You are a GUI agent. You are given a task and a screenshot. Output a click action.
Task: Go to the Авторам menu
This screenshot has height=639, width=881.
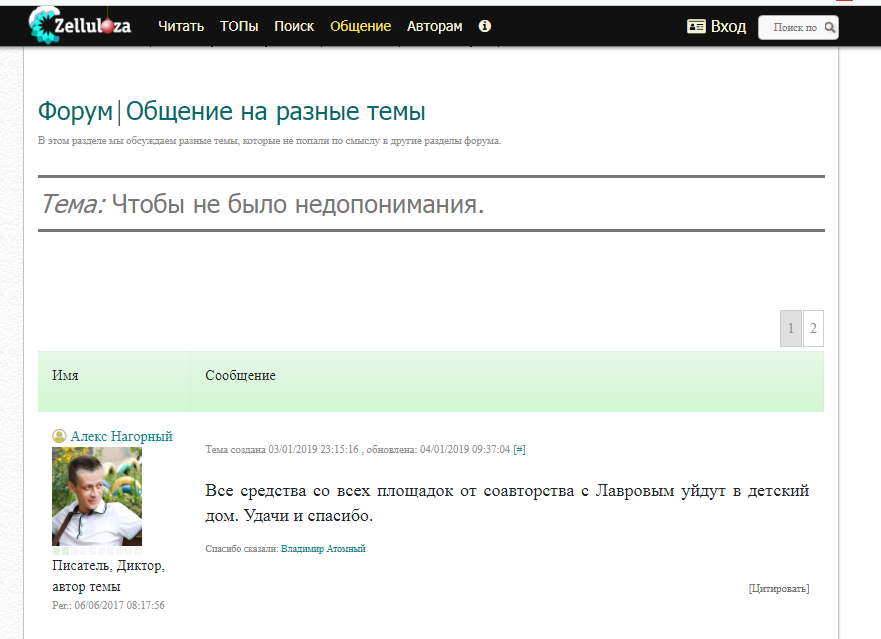pyautogui.click(x=435, y=26)
